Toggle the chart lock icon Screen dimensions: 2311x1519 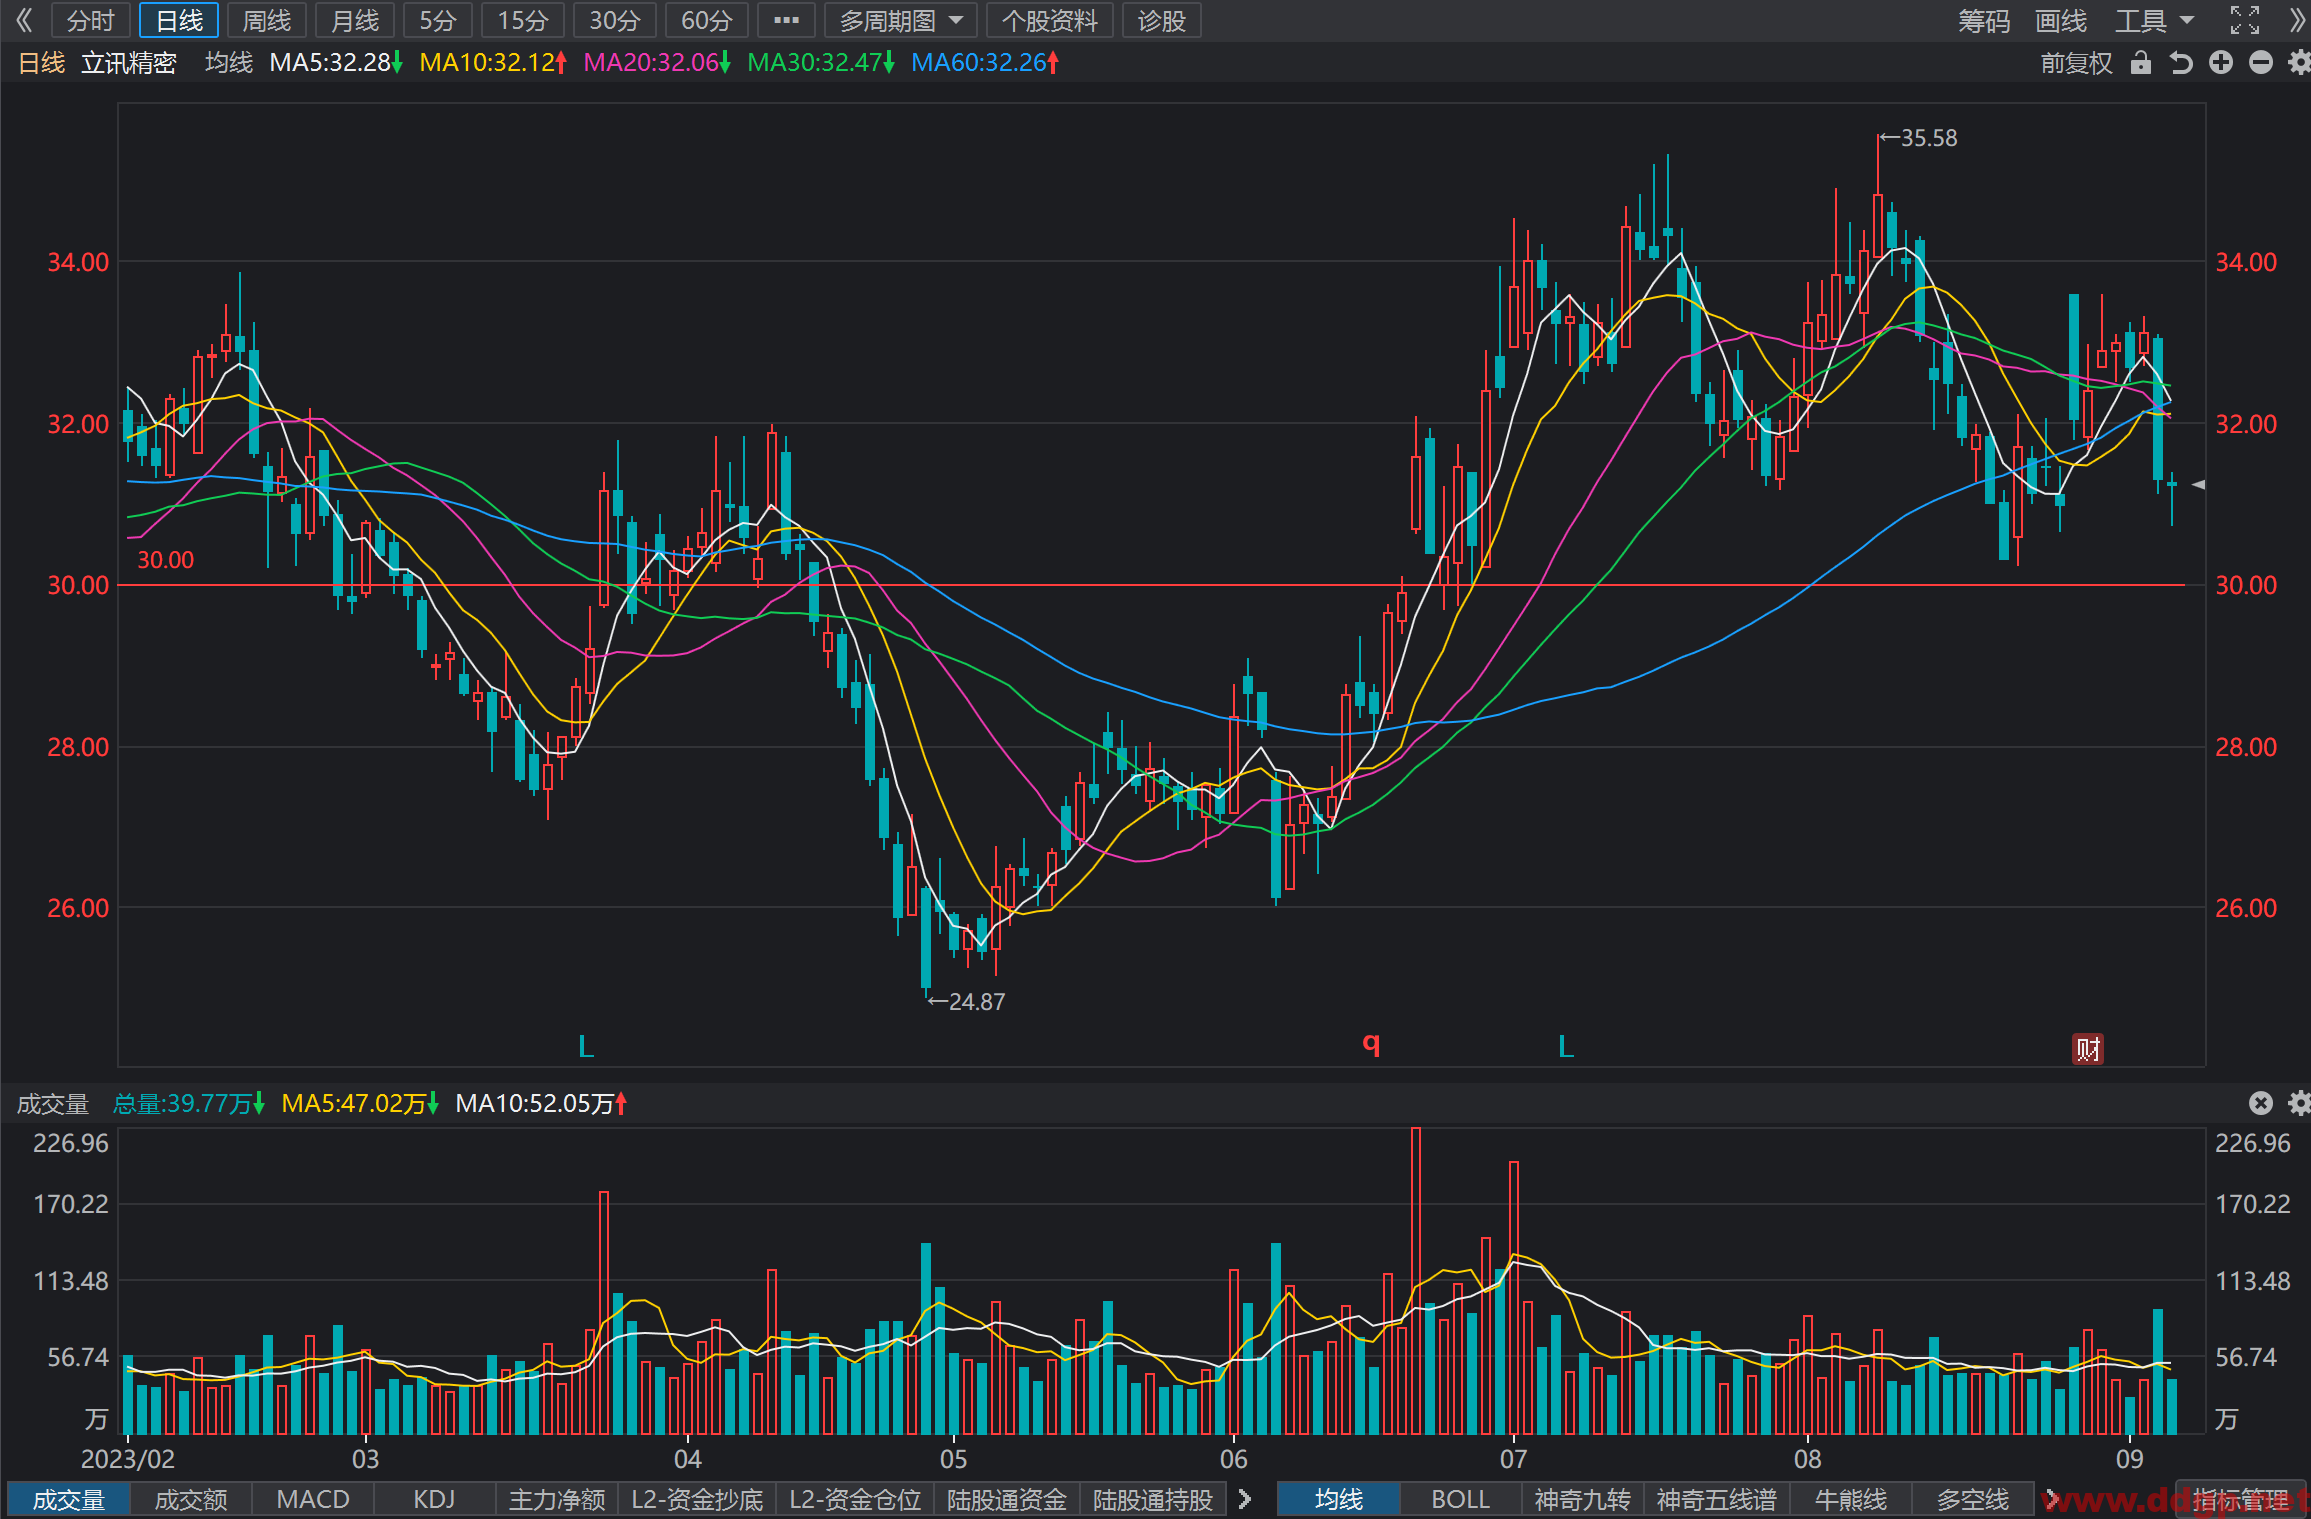tap(2140, 63)
